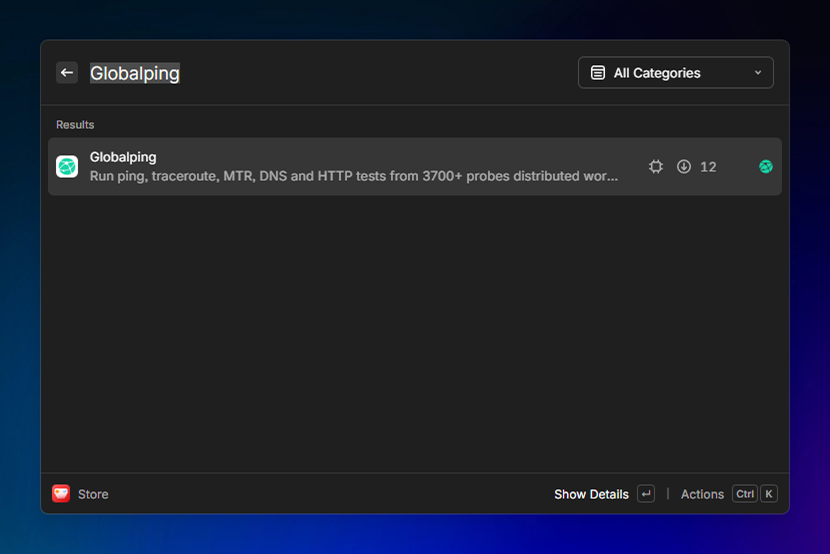Click the download count icon
Screen dimensions: 830x554
coord(683,167)
